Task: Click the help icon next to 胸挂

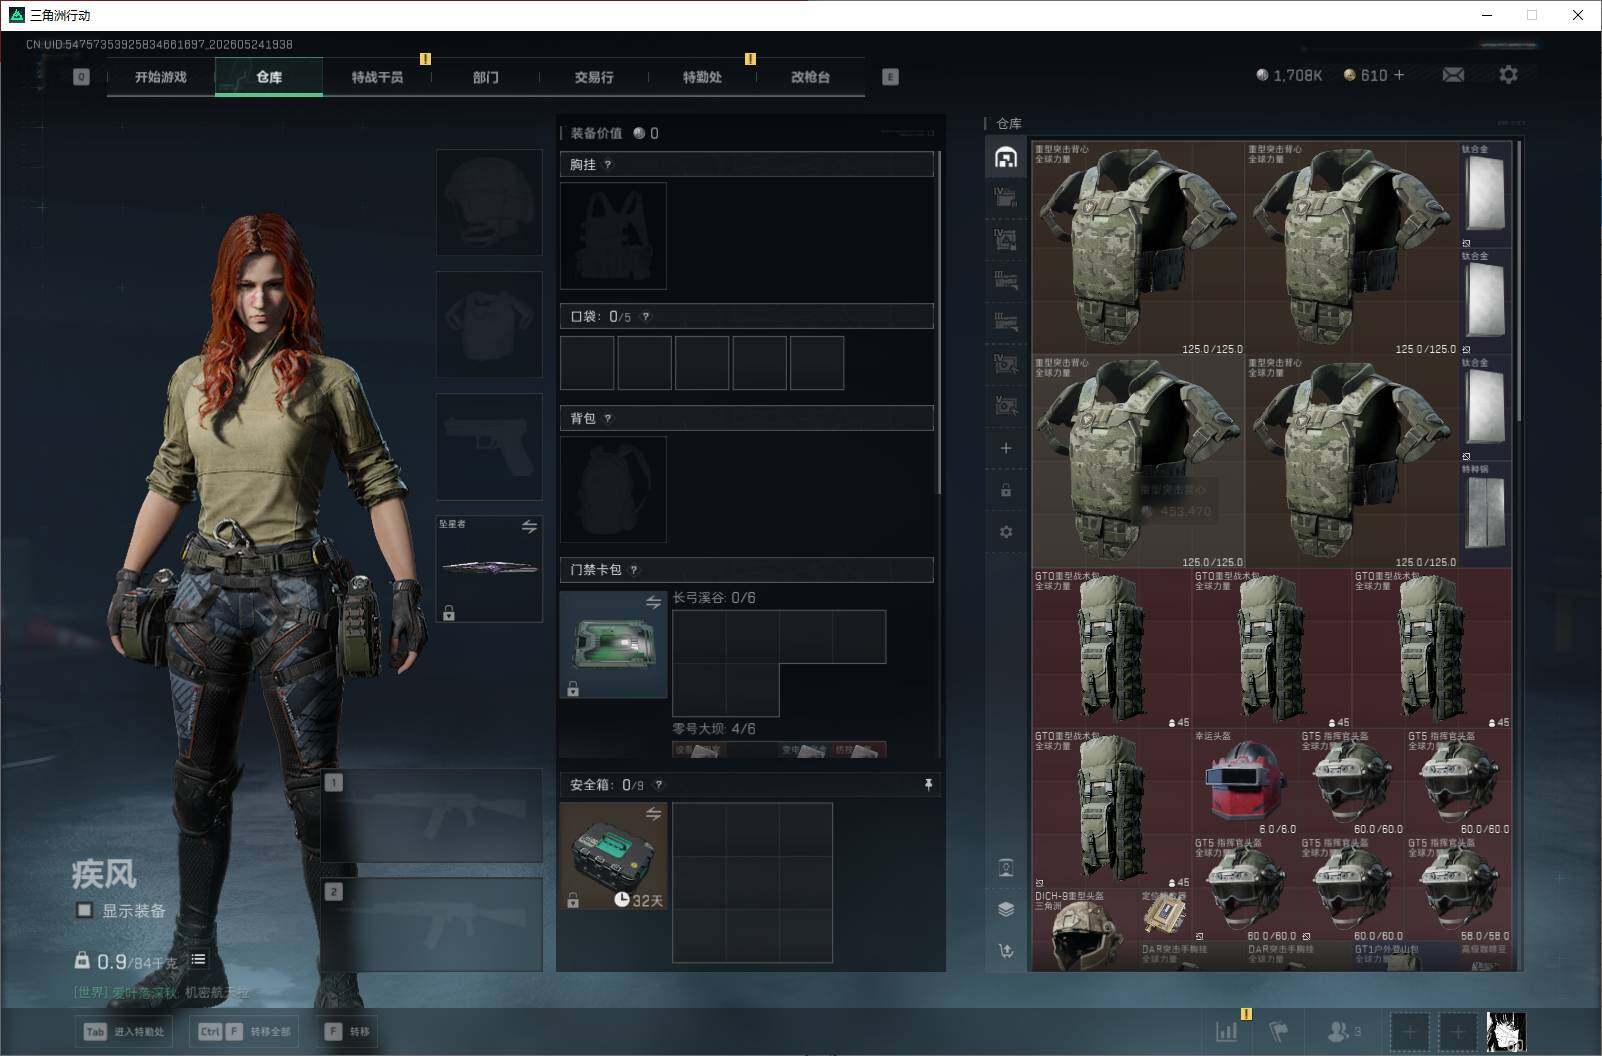Action: click(x=608, y=165)
